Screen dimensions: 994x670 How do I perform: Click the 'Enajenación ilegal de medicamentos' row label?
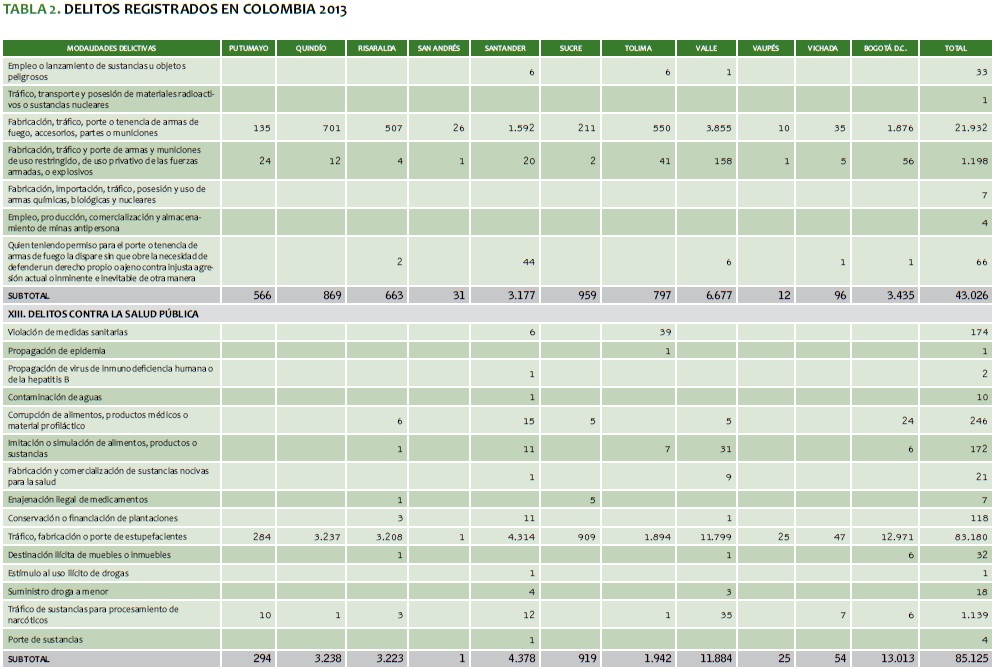point(77,499)
